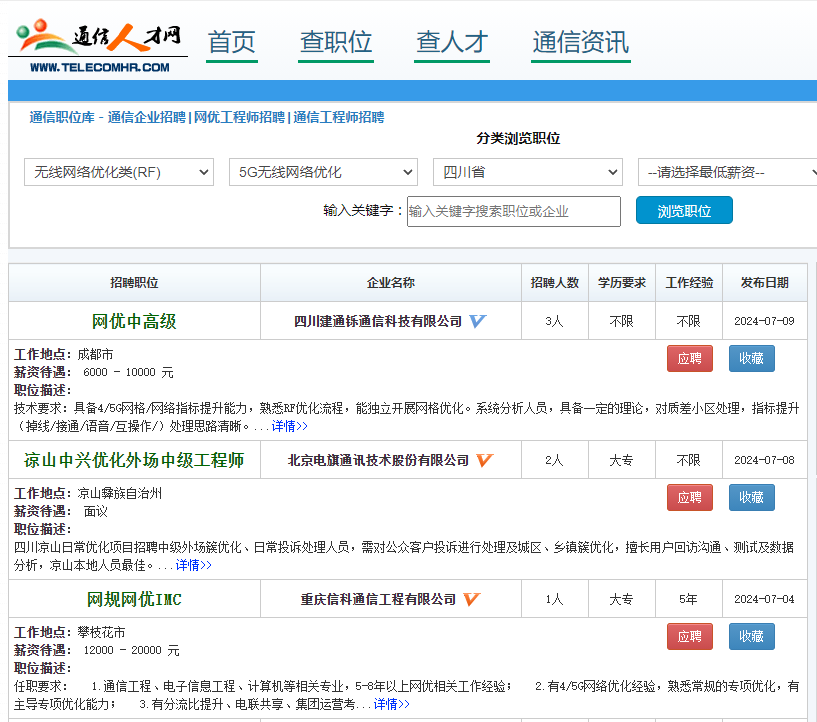
Task: Open the 网优中高级 job title
Action: (x=134, y=321)
